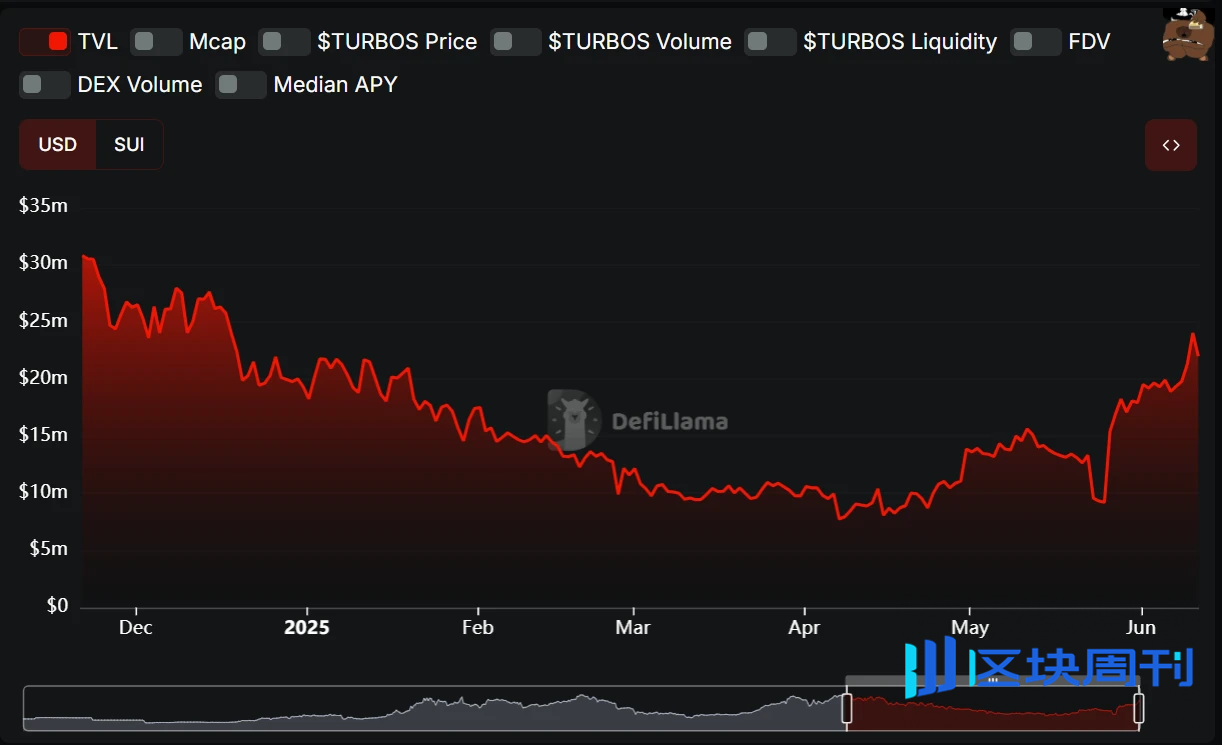
Task: Click the chart peak near June
Action: pos(1193,335)
